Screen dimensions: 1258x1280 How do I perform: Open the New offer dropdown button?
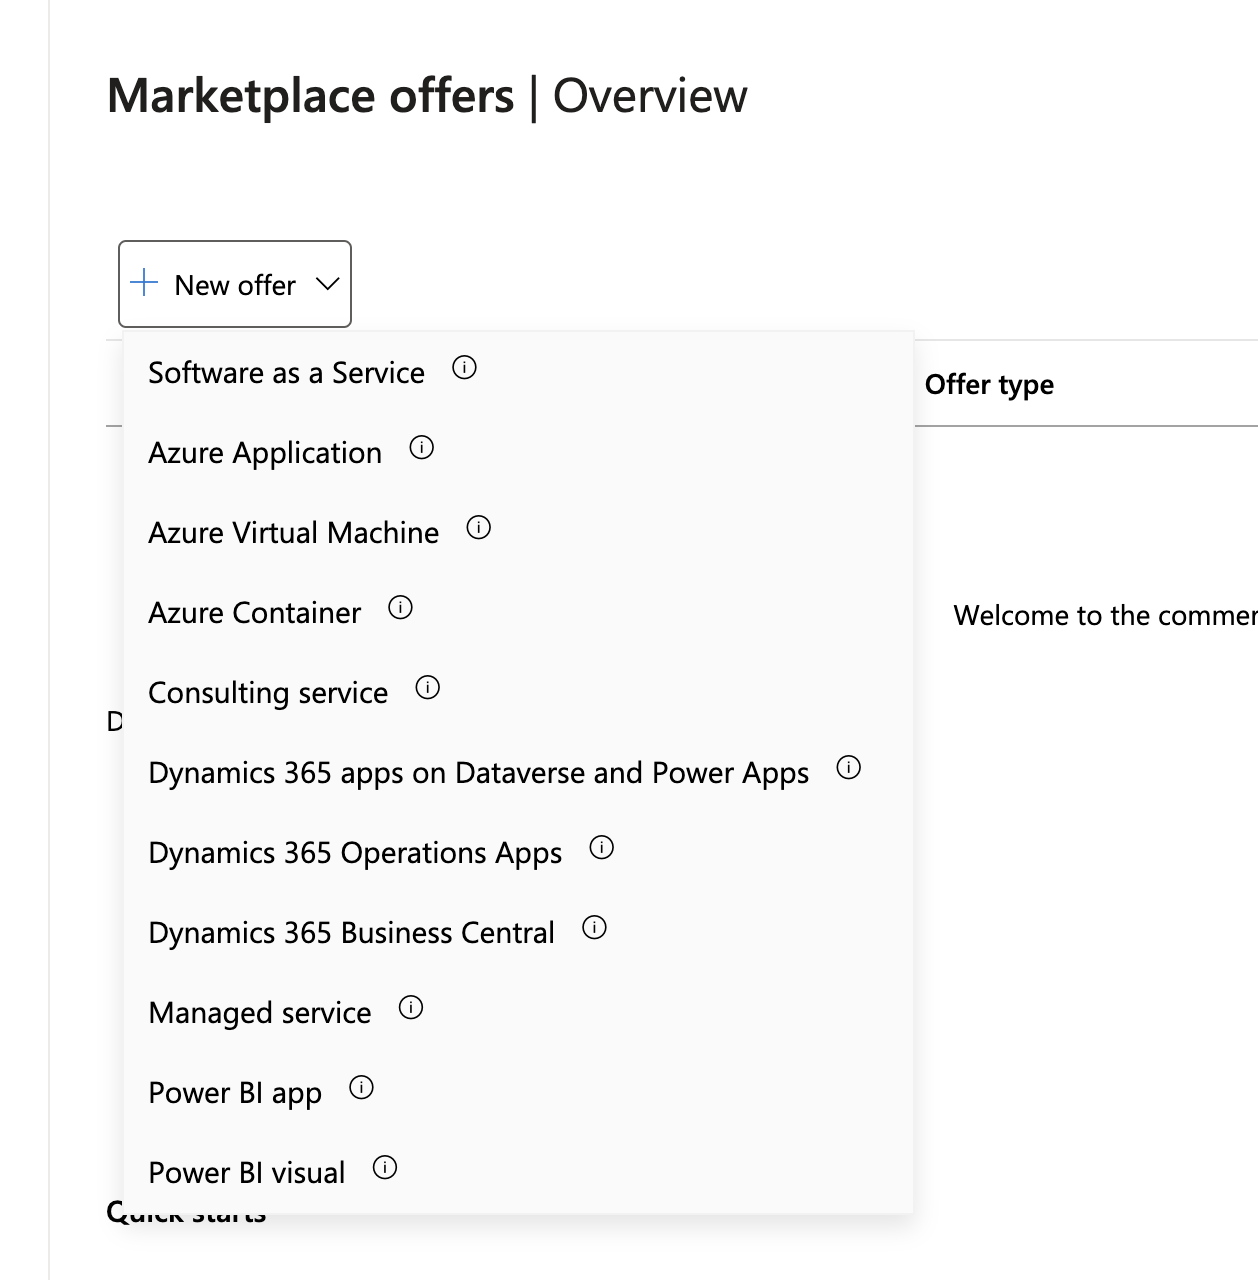point(235,284)
